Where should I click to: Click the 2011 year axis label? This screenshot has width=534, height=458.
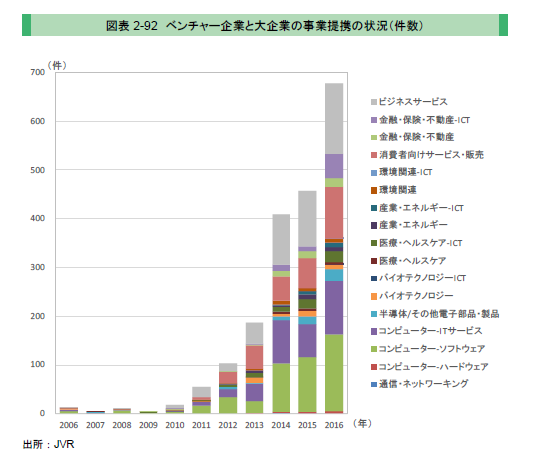pyautogui.click(x=201, y=425)
